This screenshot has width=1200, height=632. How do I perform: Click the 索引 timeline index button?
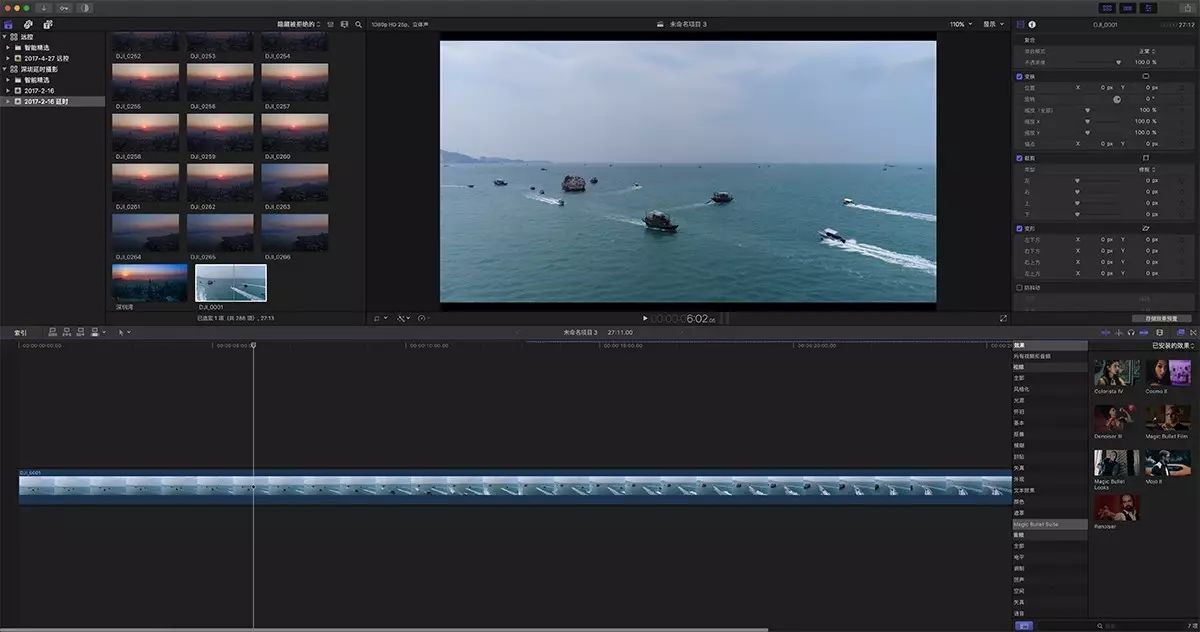(x=20, y=332)
